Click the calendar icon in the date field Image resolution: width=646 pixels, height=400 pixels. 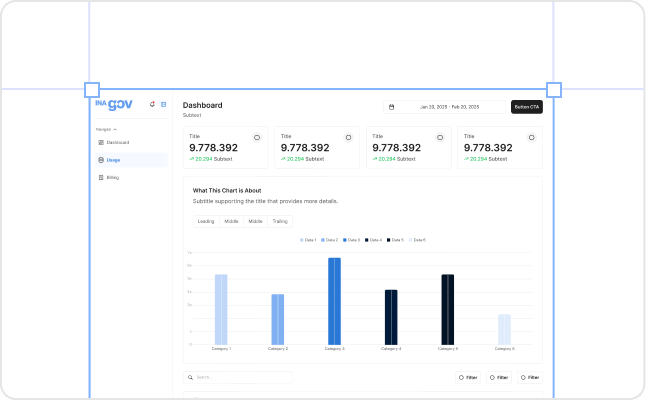click(x=391, y=107)
